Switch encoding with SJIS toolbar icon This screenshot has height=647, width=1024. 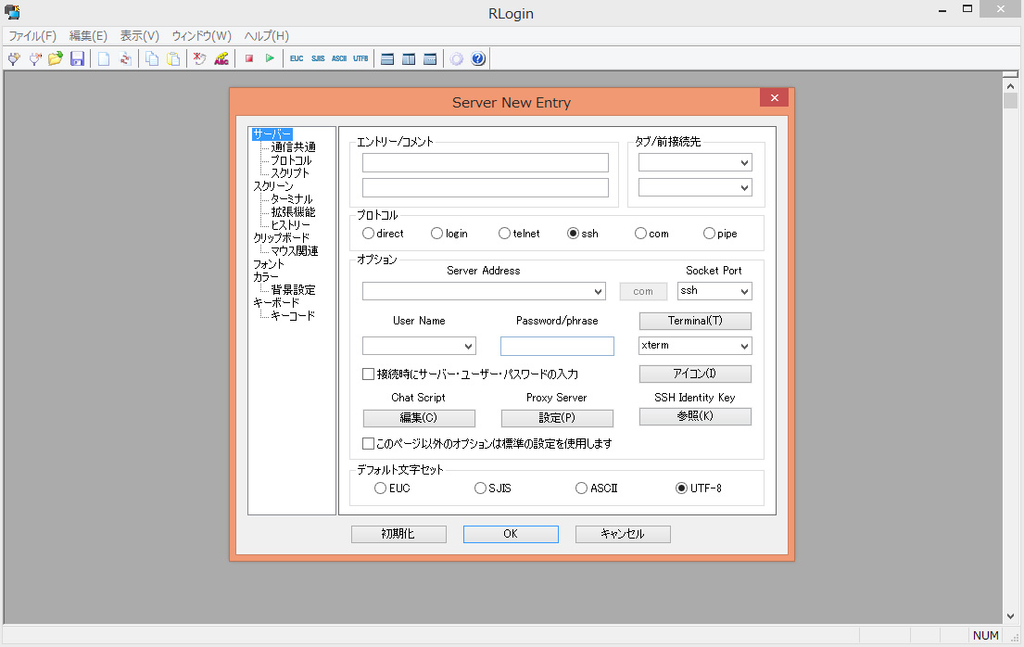coord(318,59)
